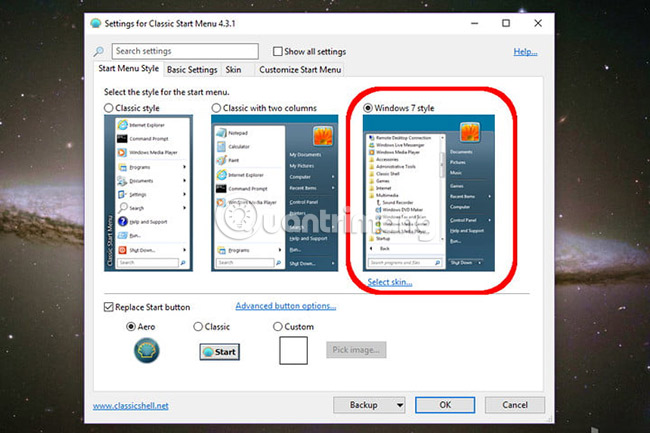Select the Windows 7 style radio button

tap(368, 108)
